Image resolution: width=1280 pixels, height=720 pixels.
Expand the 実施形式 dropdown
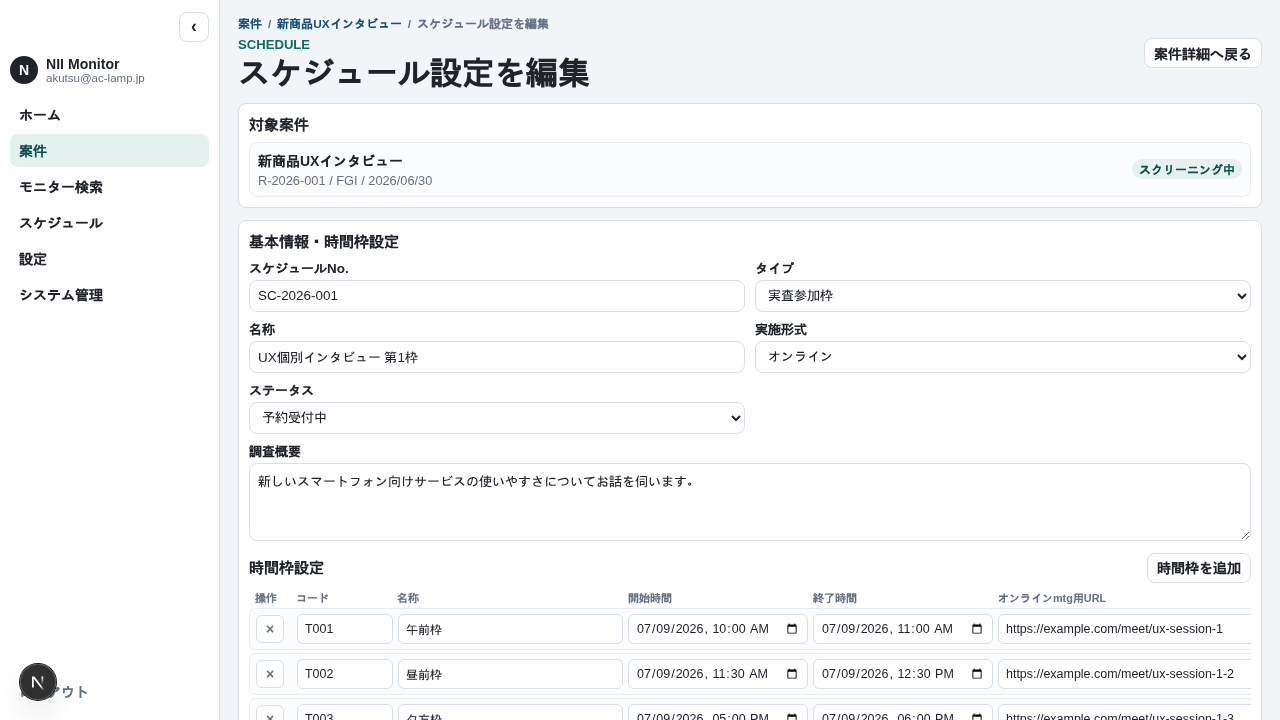click(x=1003, y=357)
